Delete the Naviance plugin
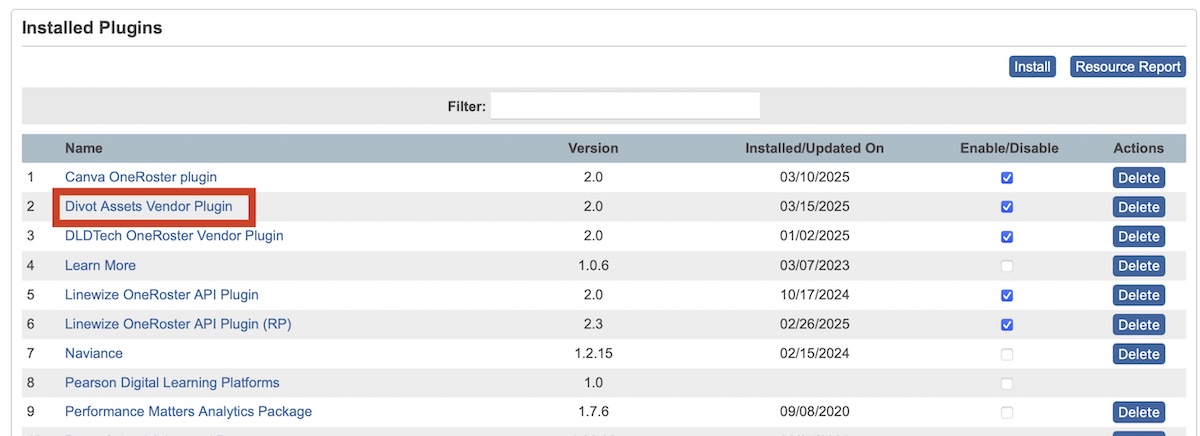1200x436 pixels. (1138, 354)
